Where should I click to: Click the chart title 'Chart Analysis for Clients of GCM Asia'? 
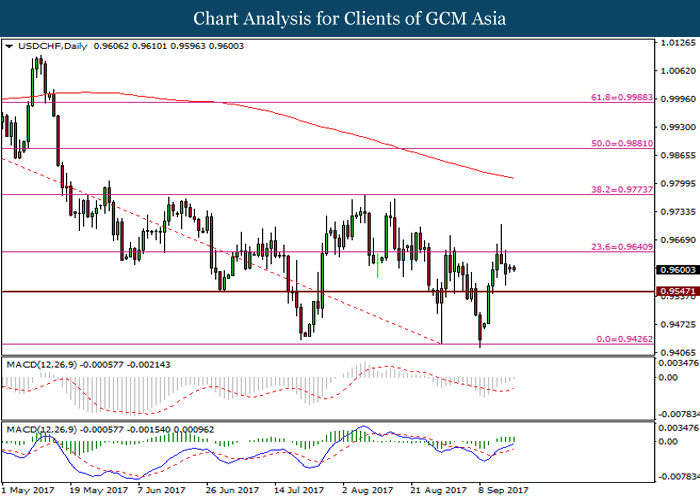[349, 17]
